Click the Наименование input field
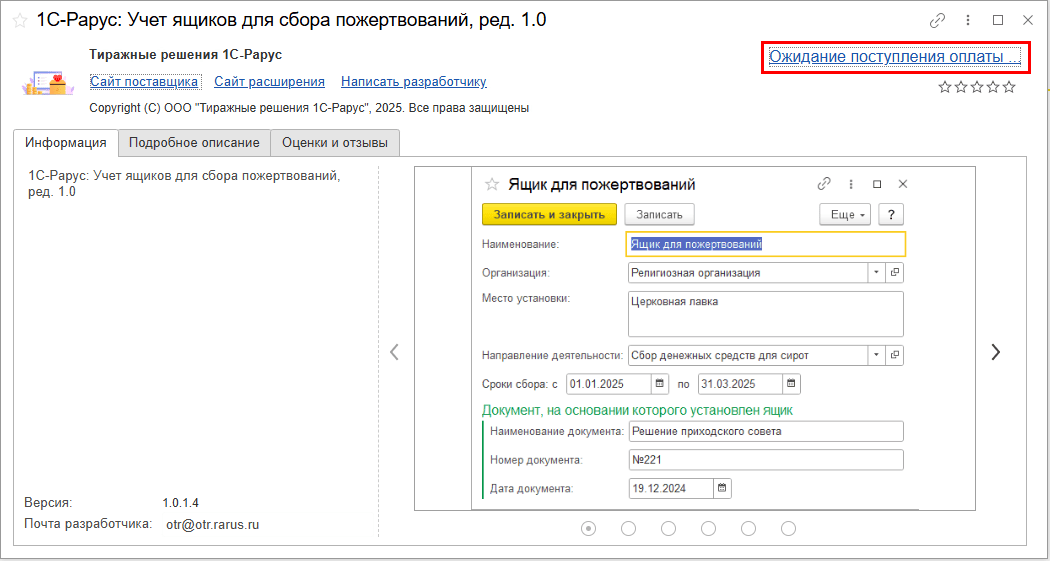 [x=765, y=244]
